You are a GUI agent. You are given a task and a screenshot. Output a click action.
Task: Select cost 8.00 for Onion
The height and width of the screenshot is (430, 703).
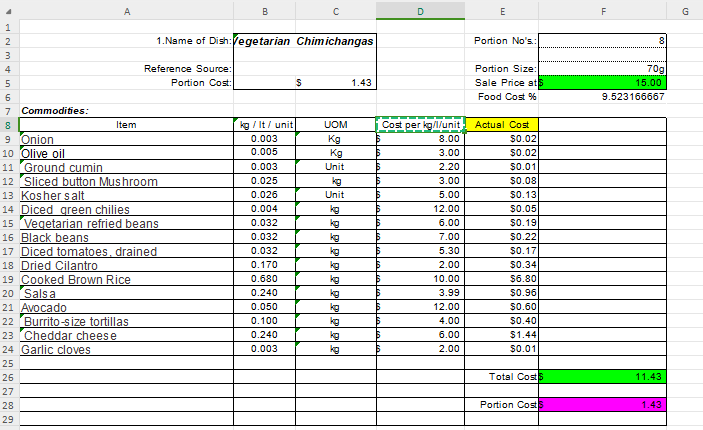(420, 139)
